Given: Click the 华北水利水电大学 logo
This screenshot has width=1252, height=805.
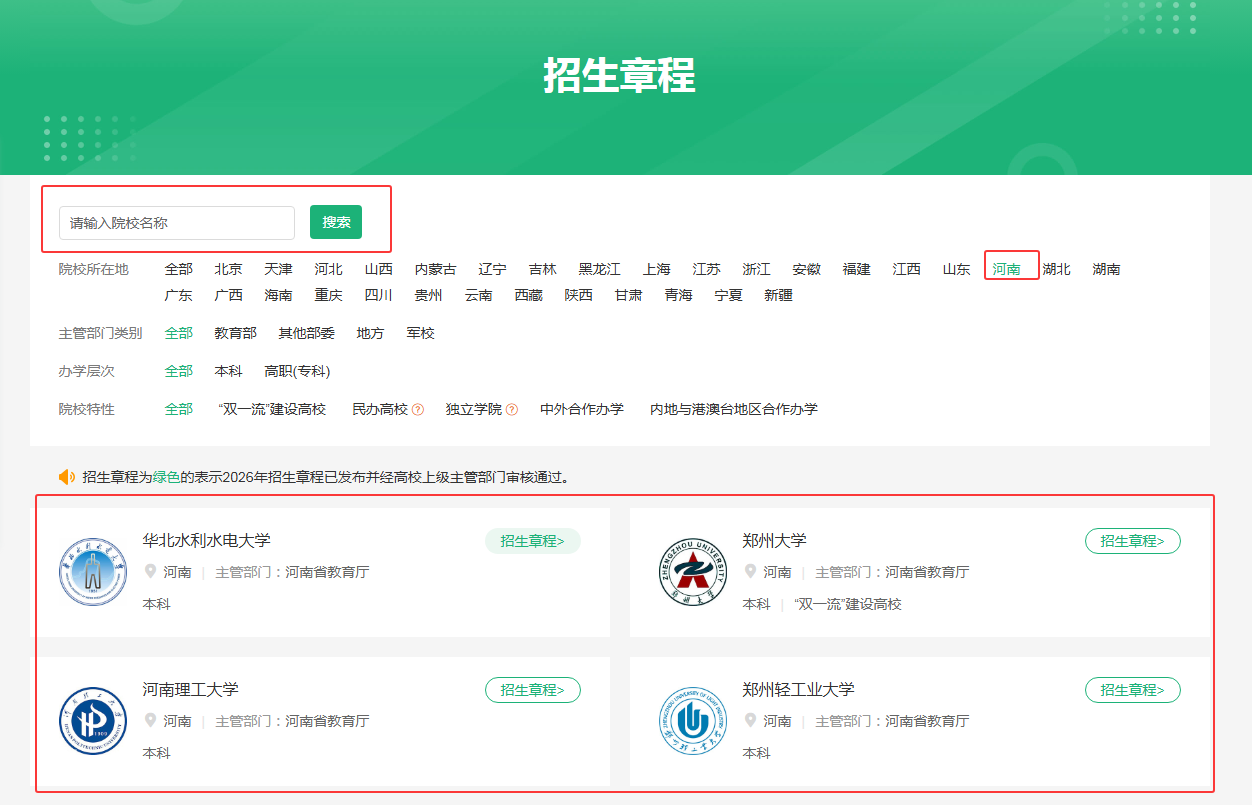Looking at the screenshot, I should pos(93,571).
